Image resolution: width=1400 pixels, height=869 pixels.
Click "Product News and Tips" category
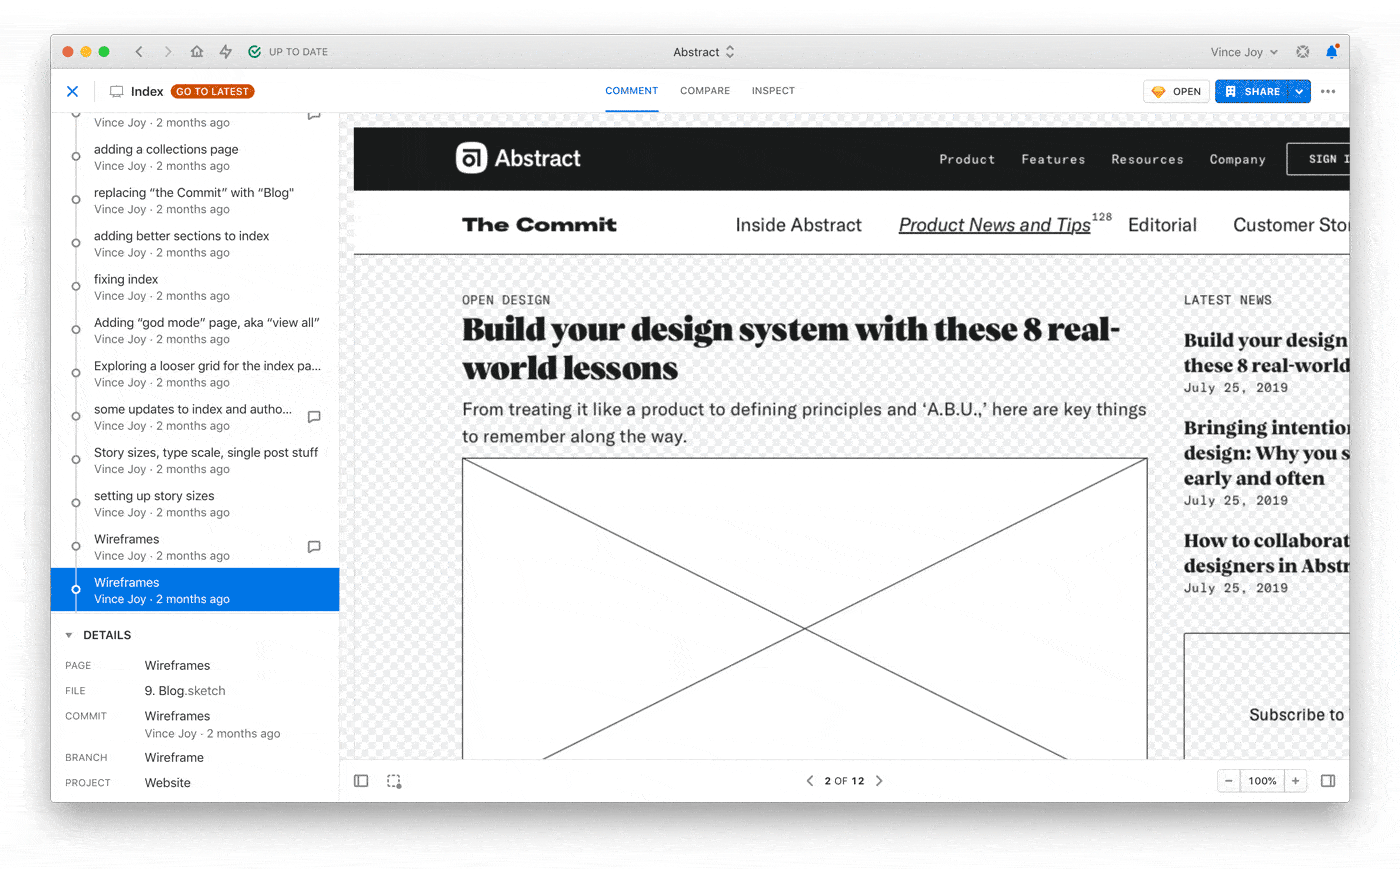994,225
